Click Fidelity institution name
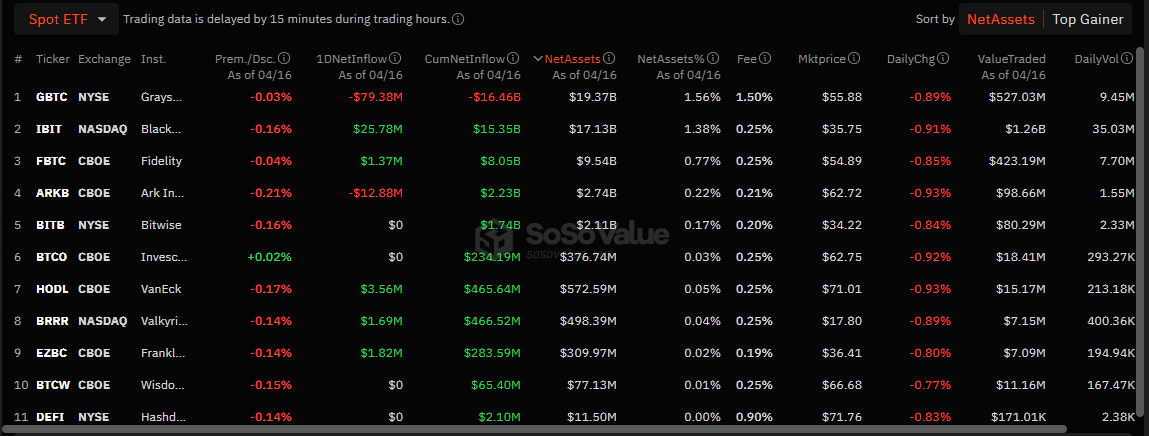Image resolution: width=1149 pixels, height=436 pixels. [161, 160]
